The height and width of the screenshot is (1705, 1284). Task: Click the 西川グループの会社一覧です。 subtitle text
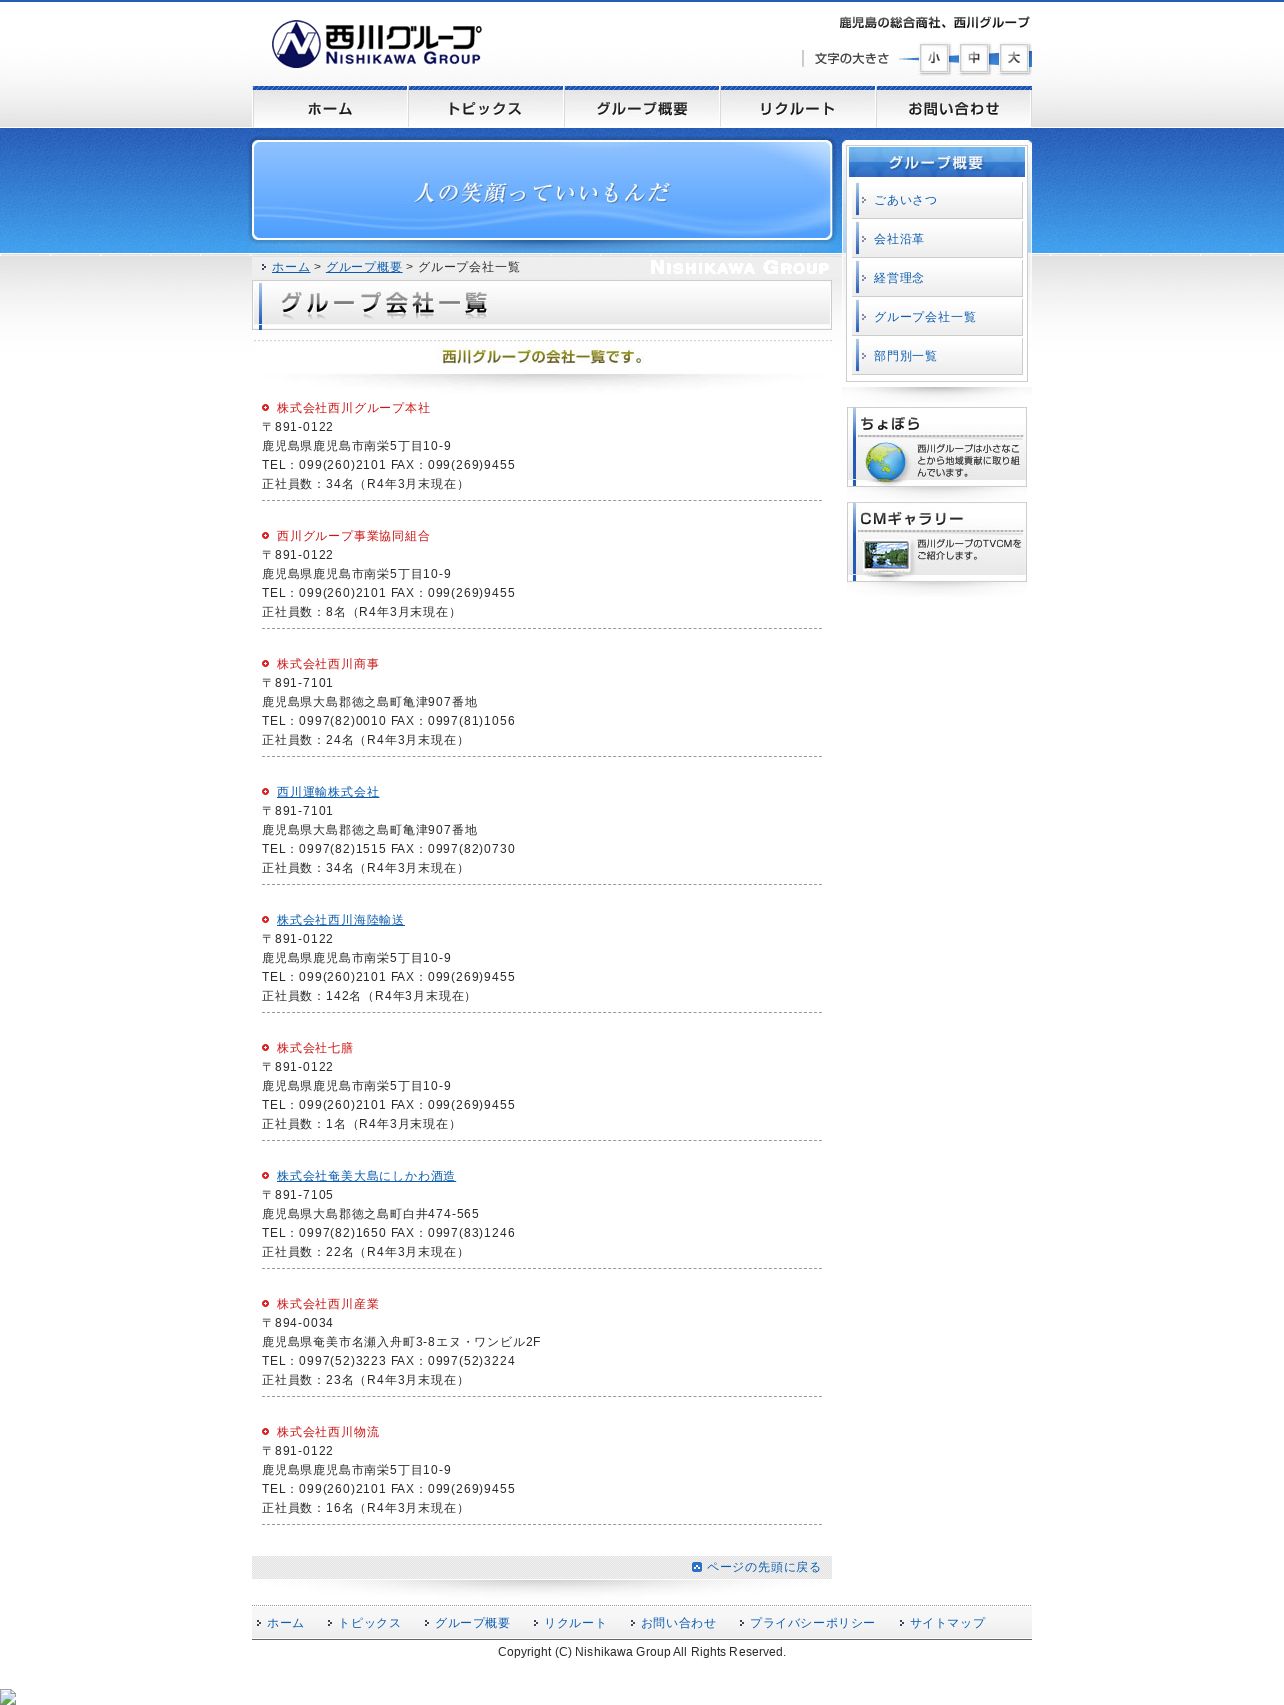[545, 357]
